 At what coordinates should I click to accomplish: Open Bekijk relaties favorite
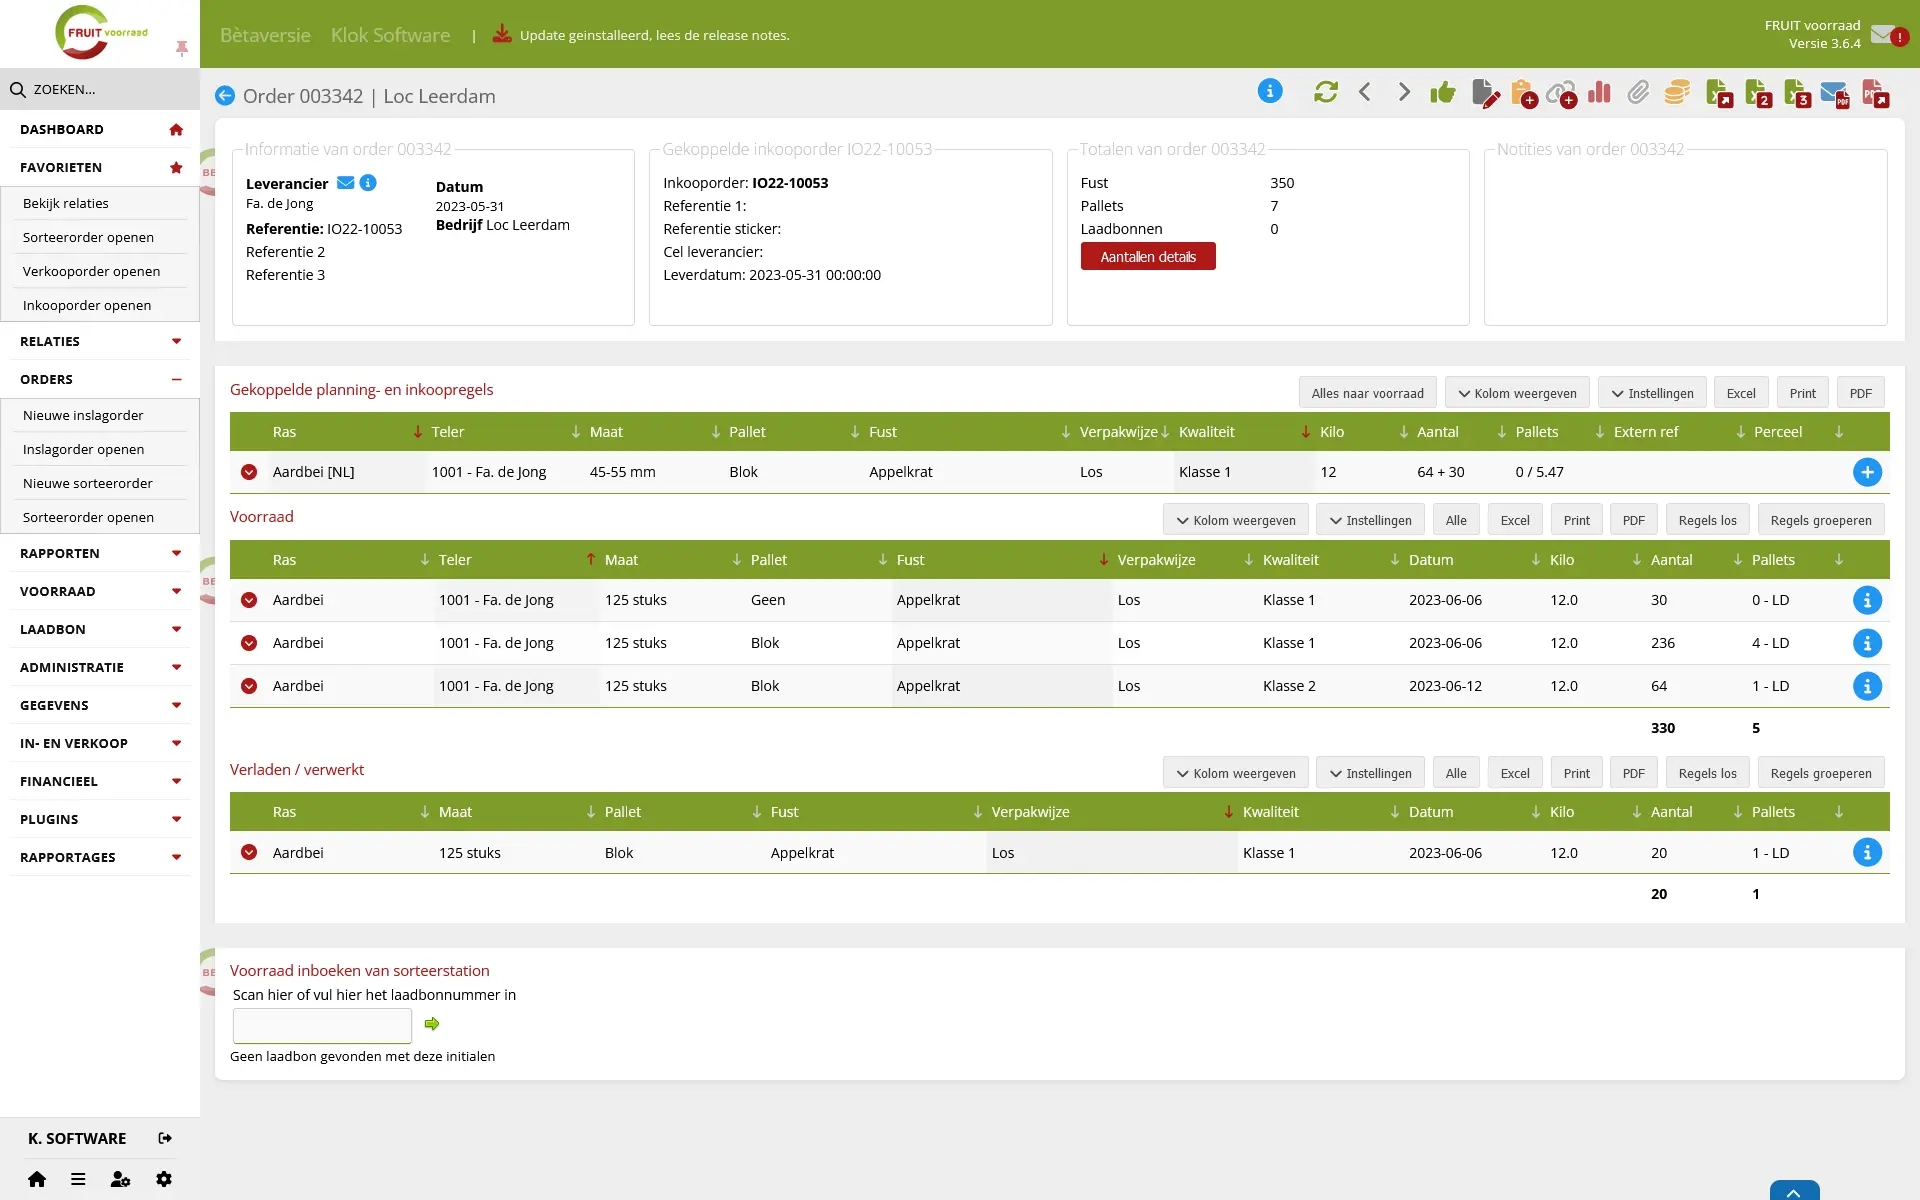point(66,203)
